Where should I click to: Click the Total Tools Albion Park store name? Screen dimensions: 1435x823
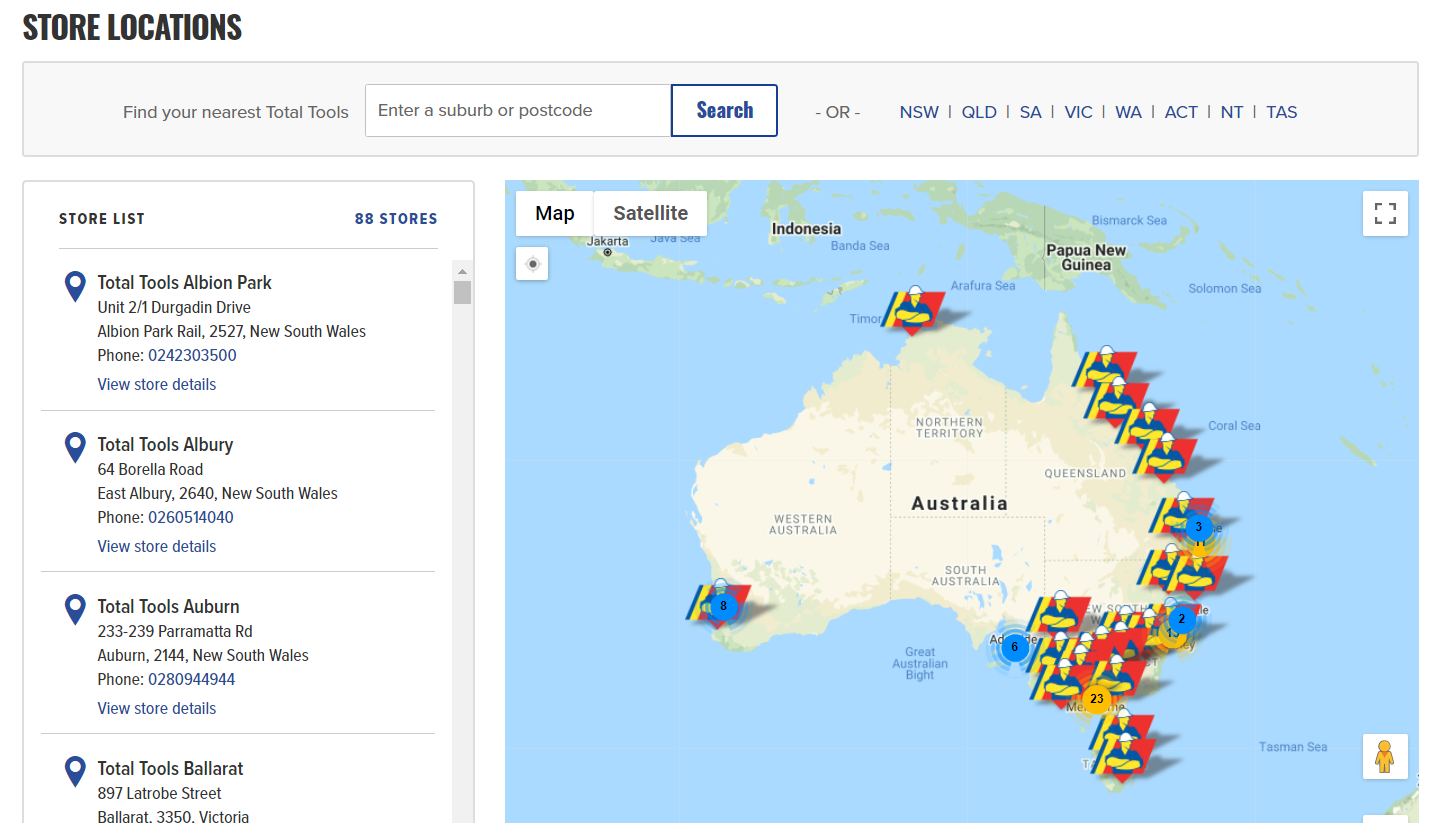point(185,283)
